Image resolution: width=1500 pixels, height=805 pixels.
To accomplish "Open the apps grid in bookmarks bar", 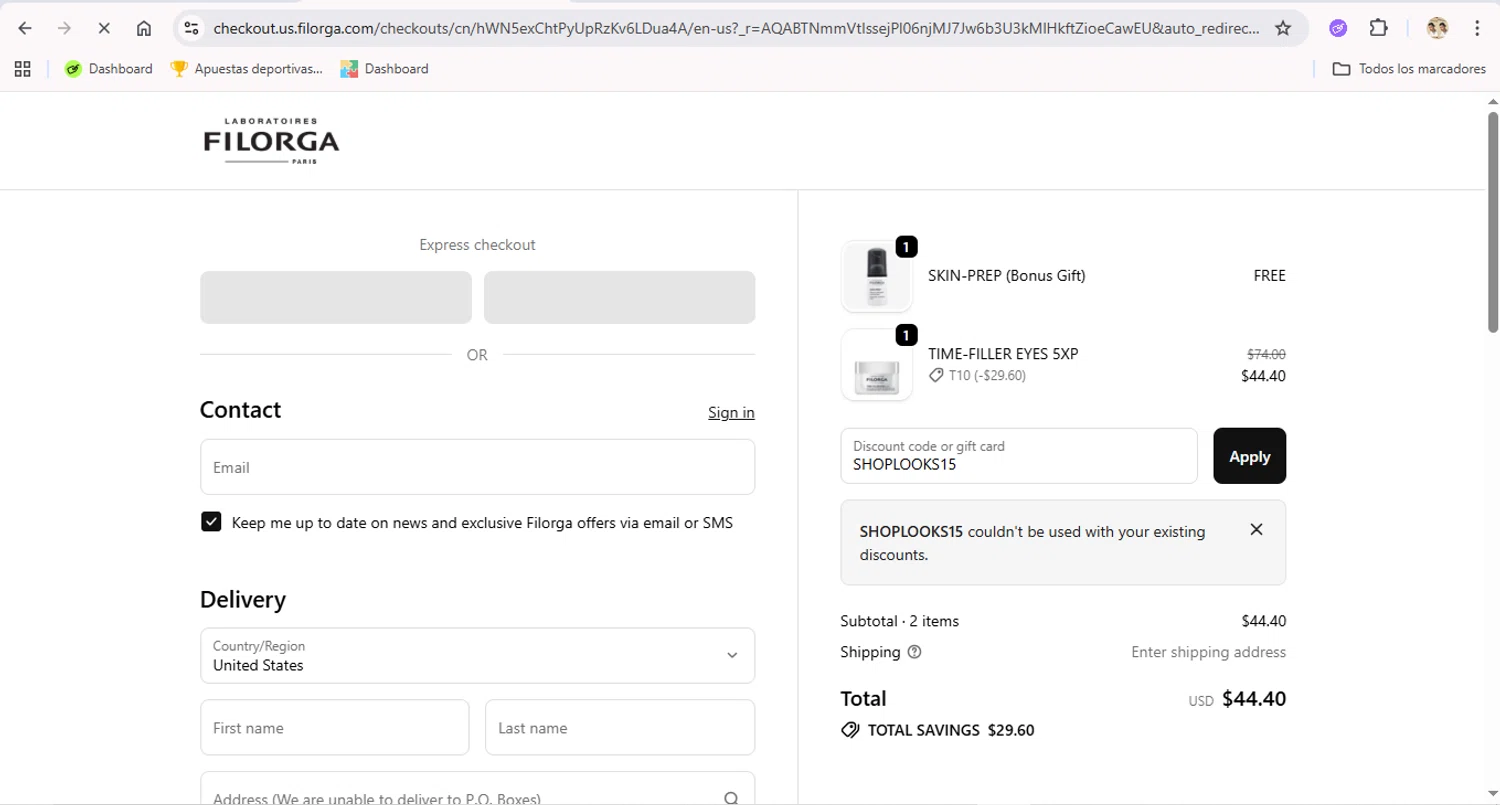I will click(23, 69).
